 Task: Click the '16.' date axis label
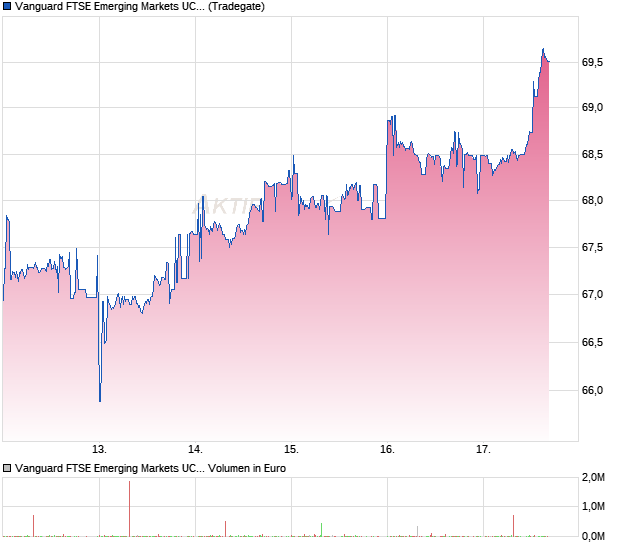[388, 450]
